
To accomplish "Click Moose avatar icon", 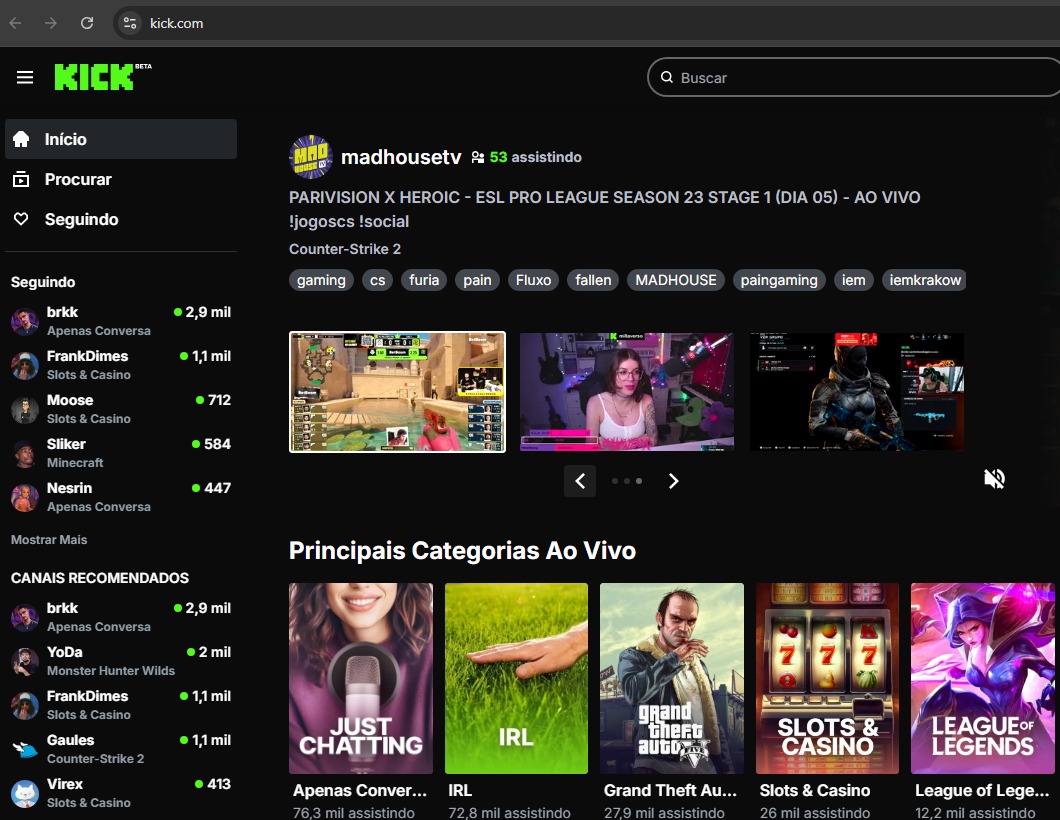I will point(25,410).
